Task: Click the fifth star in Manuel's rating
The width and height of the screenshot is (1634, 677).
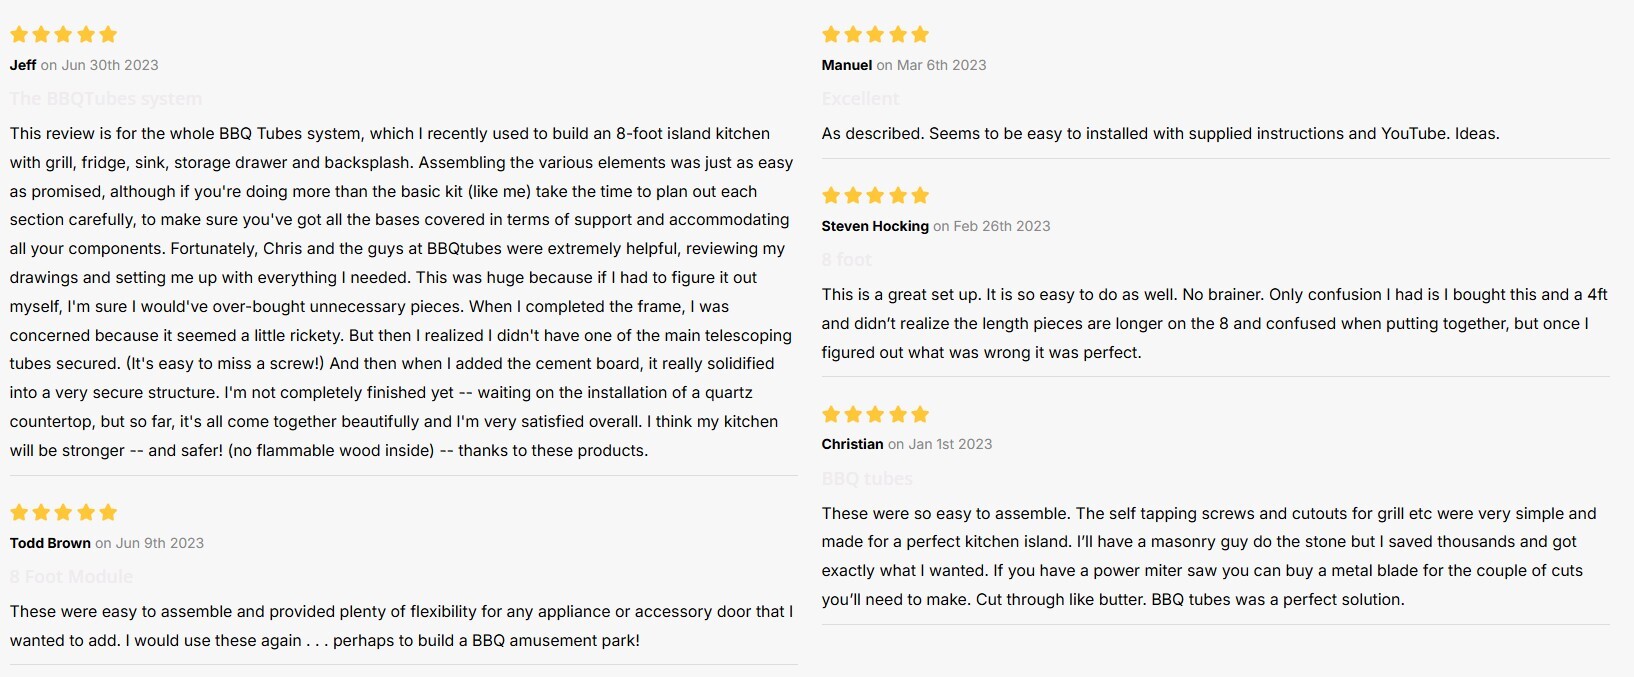Action: tap(920, 35)
